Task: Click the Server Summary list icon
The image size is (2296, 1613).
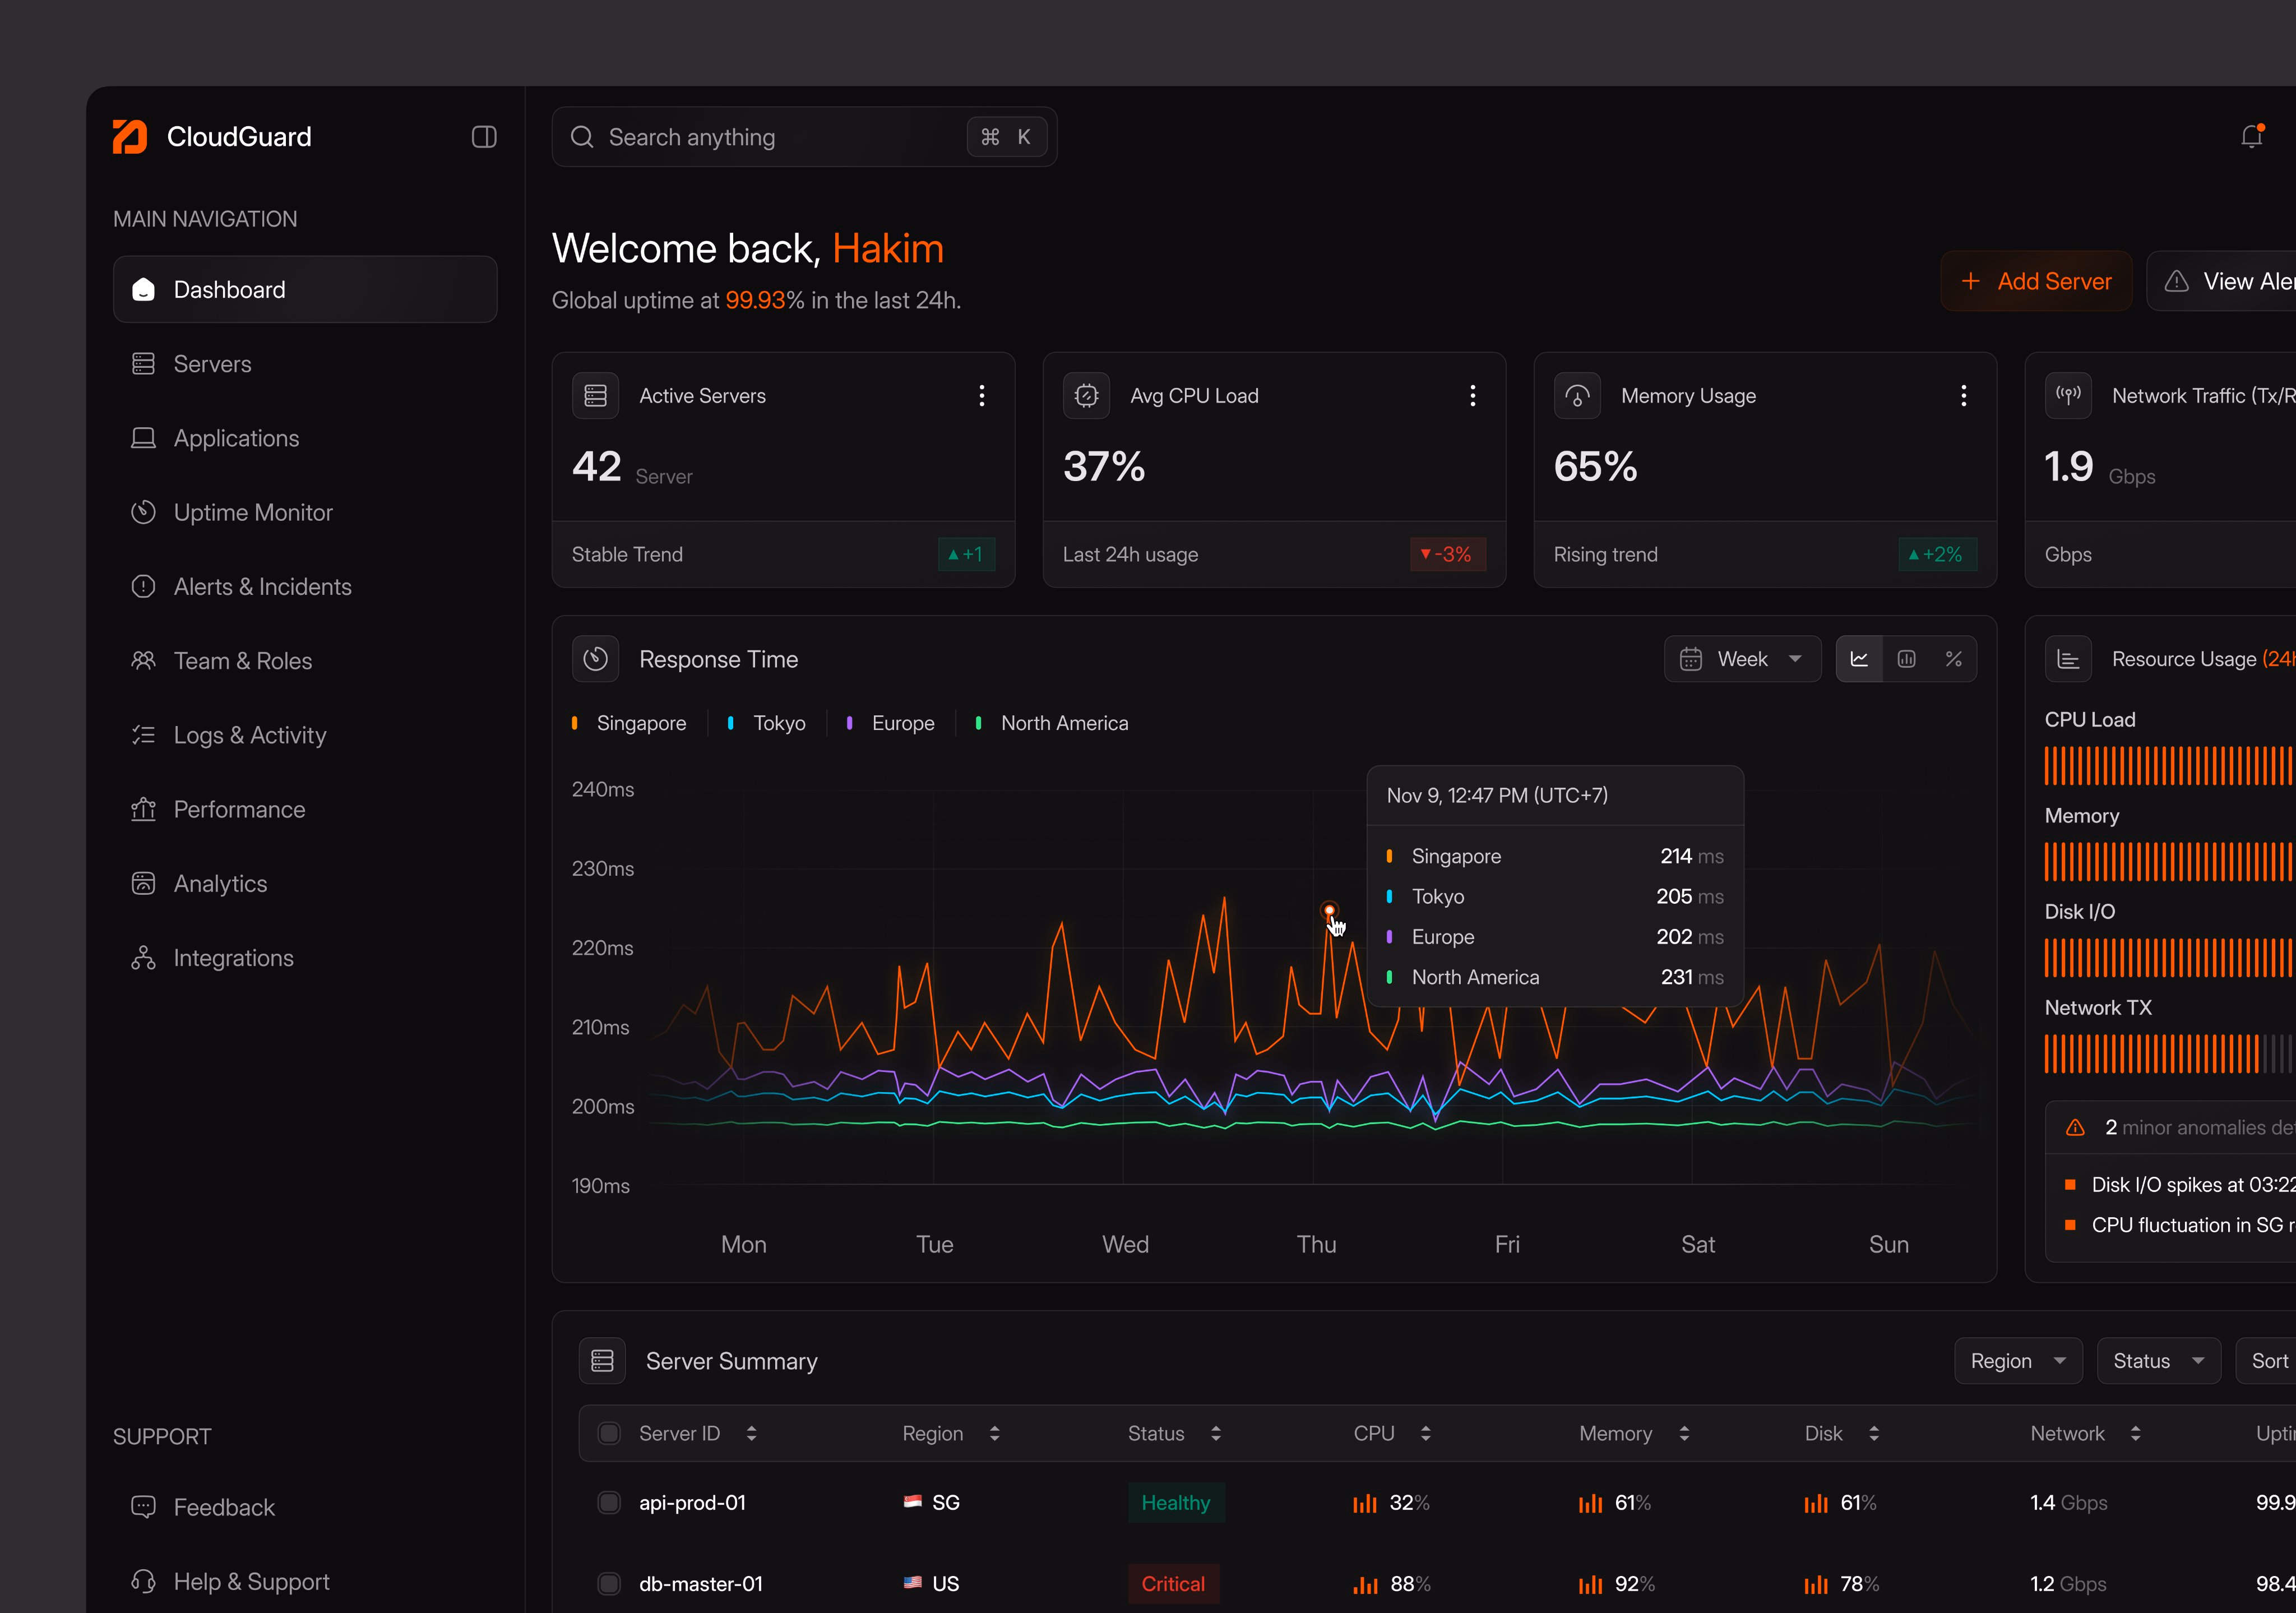Action: [x=602, y=1361]
